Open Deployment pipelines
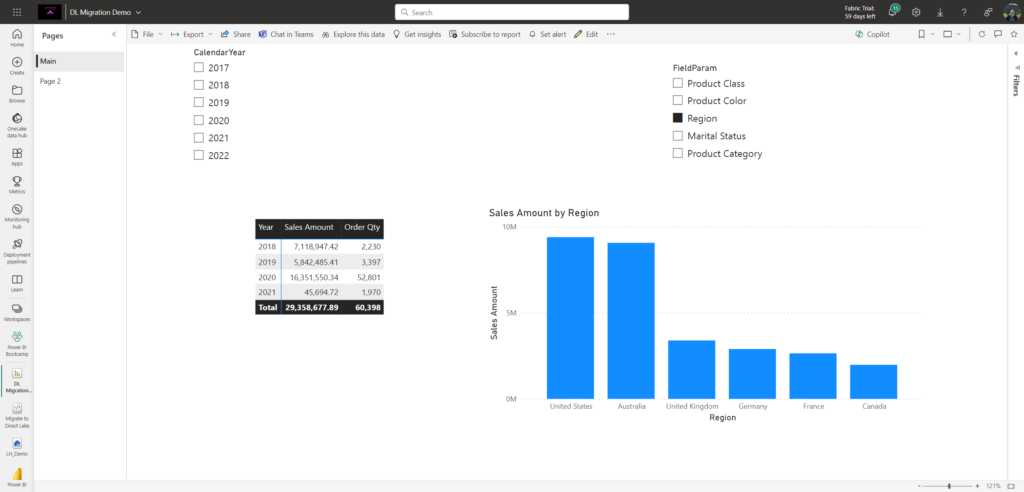 [x=17, y=251]
